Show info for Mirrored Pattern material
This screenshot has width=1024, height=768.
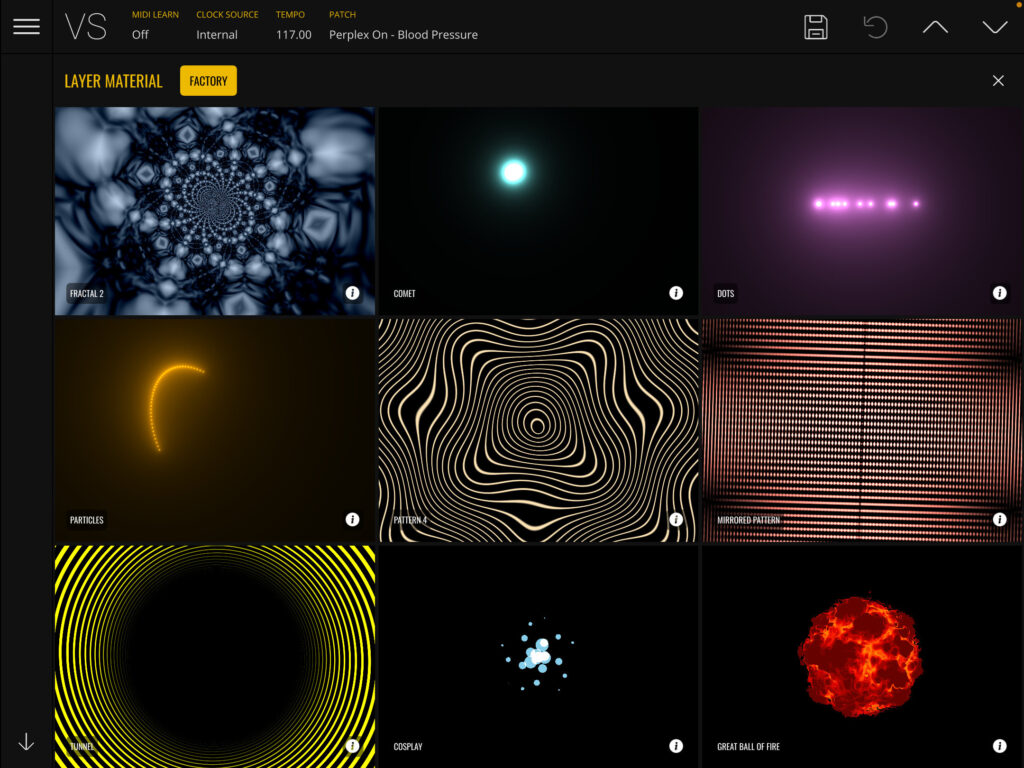[x=999, y=519]
